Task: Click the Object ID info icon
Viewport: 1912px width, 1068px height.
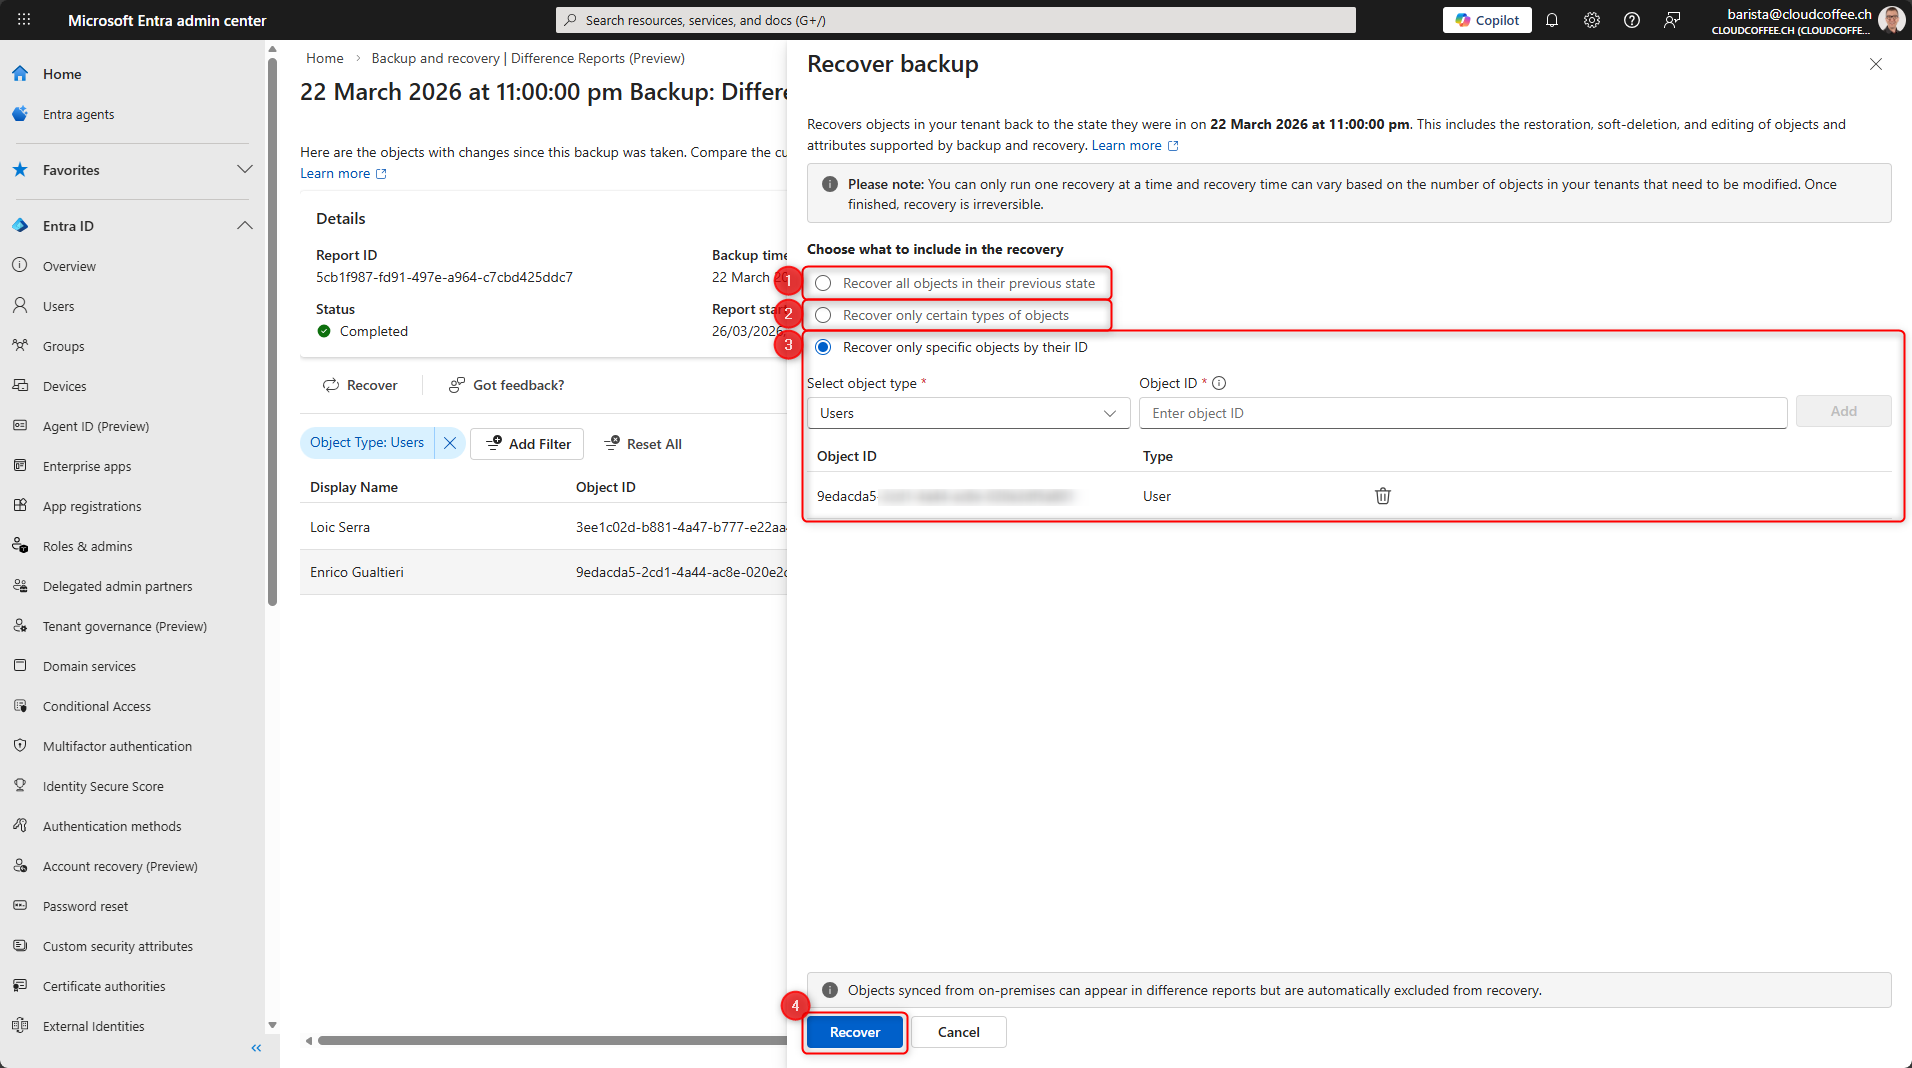Action: coord(1219,383)
